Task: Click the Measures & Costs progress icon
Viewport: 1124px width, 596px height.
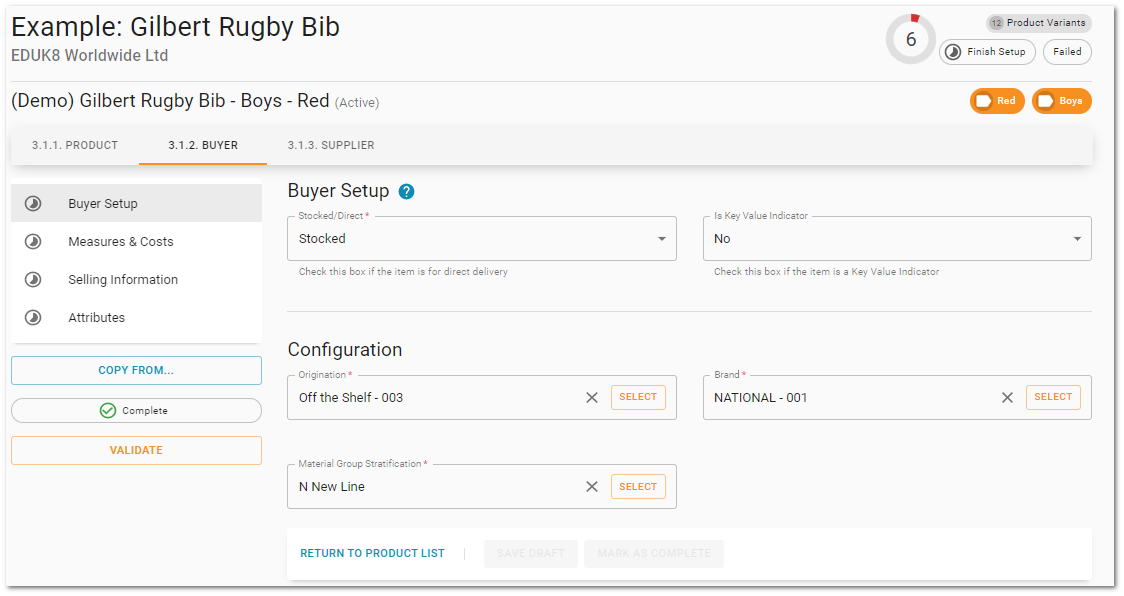Action: pyautogui.click(x=33, y=242)
